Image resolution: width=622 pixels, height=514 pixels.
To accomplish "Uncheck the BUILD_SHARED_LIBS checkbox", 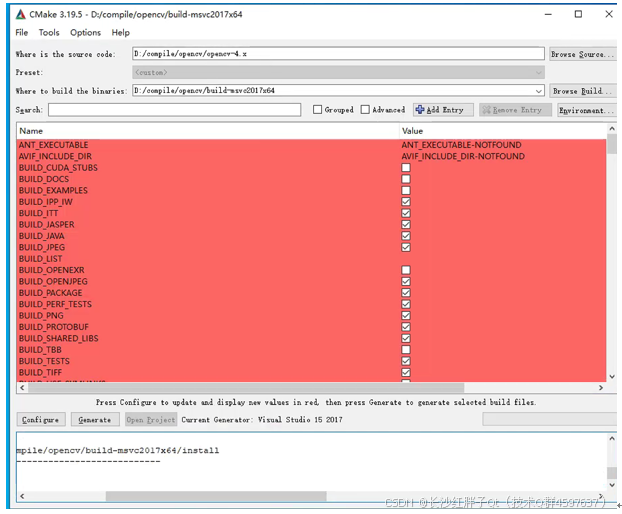I will pyautogui.click(x=406, y=338).
